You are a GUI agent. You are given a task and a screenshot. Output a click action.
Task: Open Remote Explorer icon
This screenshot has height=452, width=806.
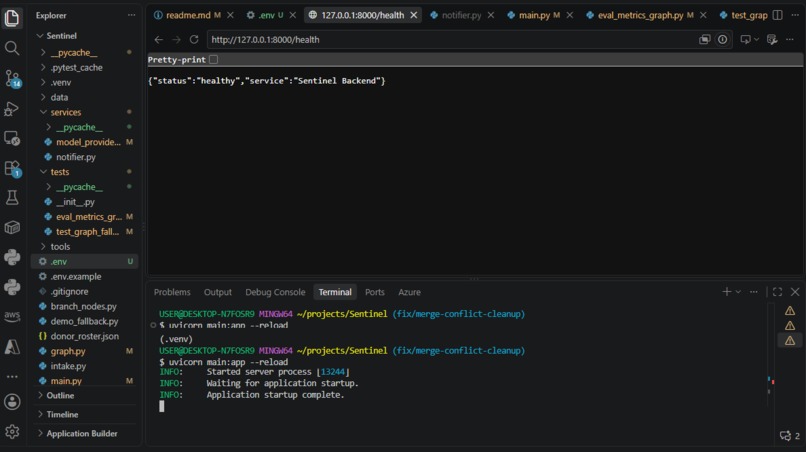(x=12, y=138)
